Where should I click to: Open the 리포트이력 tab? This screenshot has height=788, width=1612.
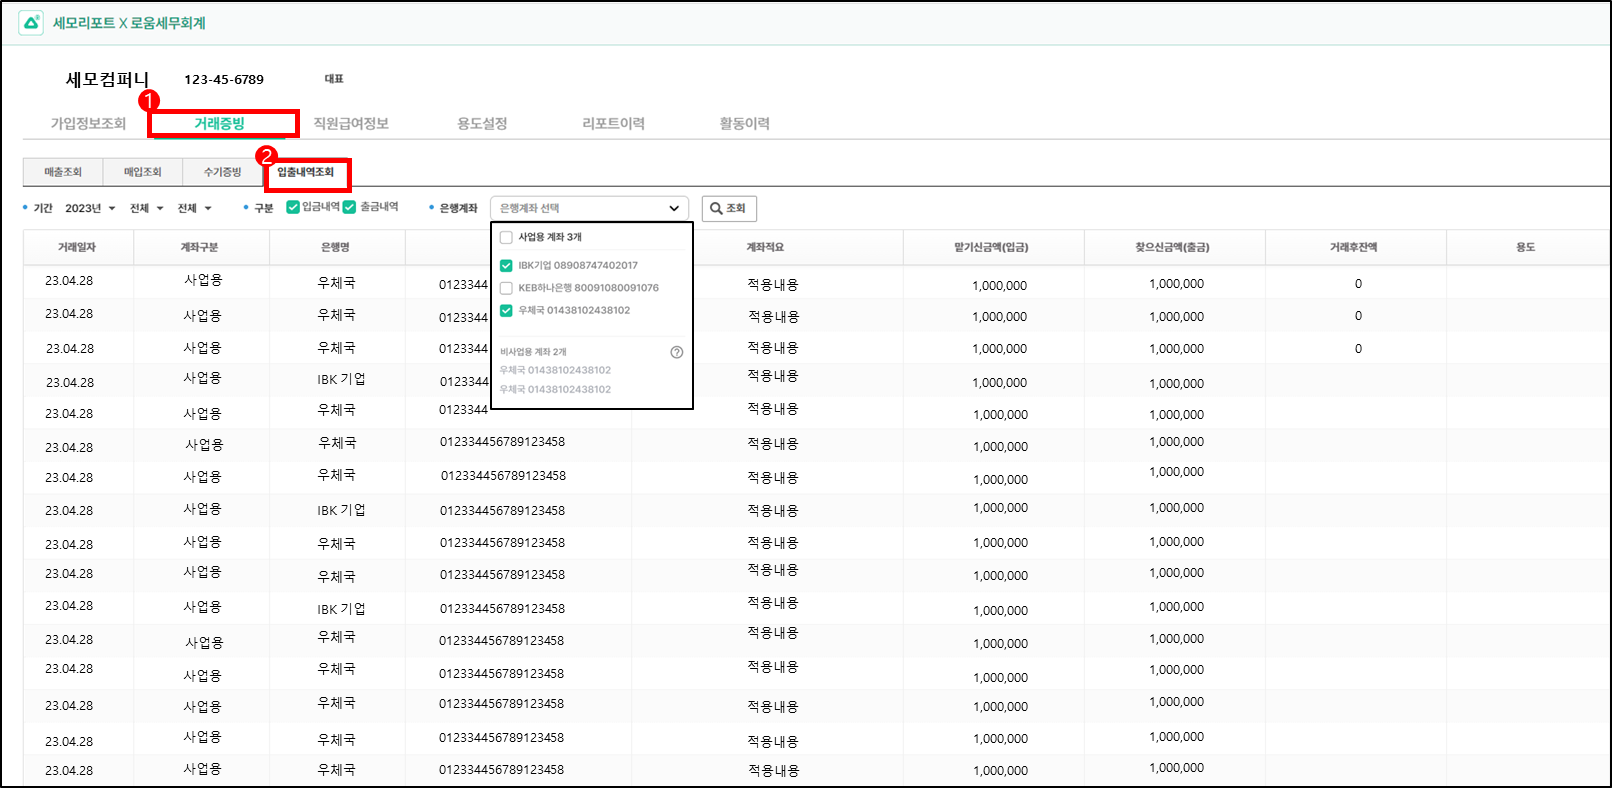[x=613, y=124]
